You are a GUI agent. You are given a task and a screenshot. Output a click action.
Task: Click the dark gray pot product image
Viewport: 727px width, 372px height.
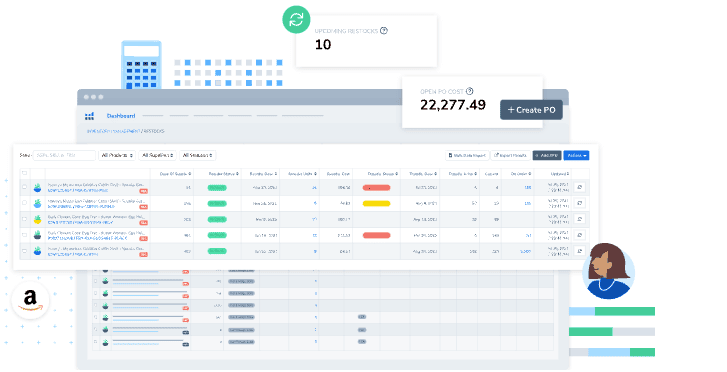point(38,235)
